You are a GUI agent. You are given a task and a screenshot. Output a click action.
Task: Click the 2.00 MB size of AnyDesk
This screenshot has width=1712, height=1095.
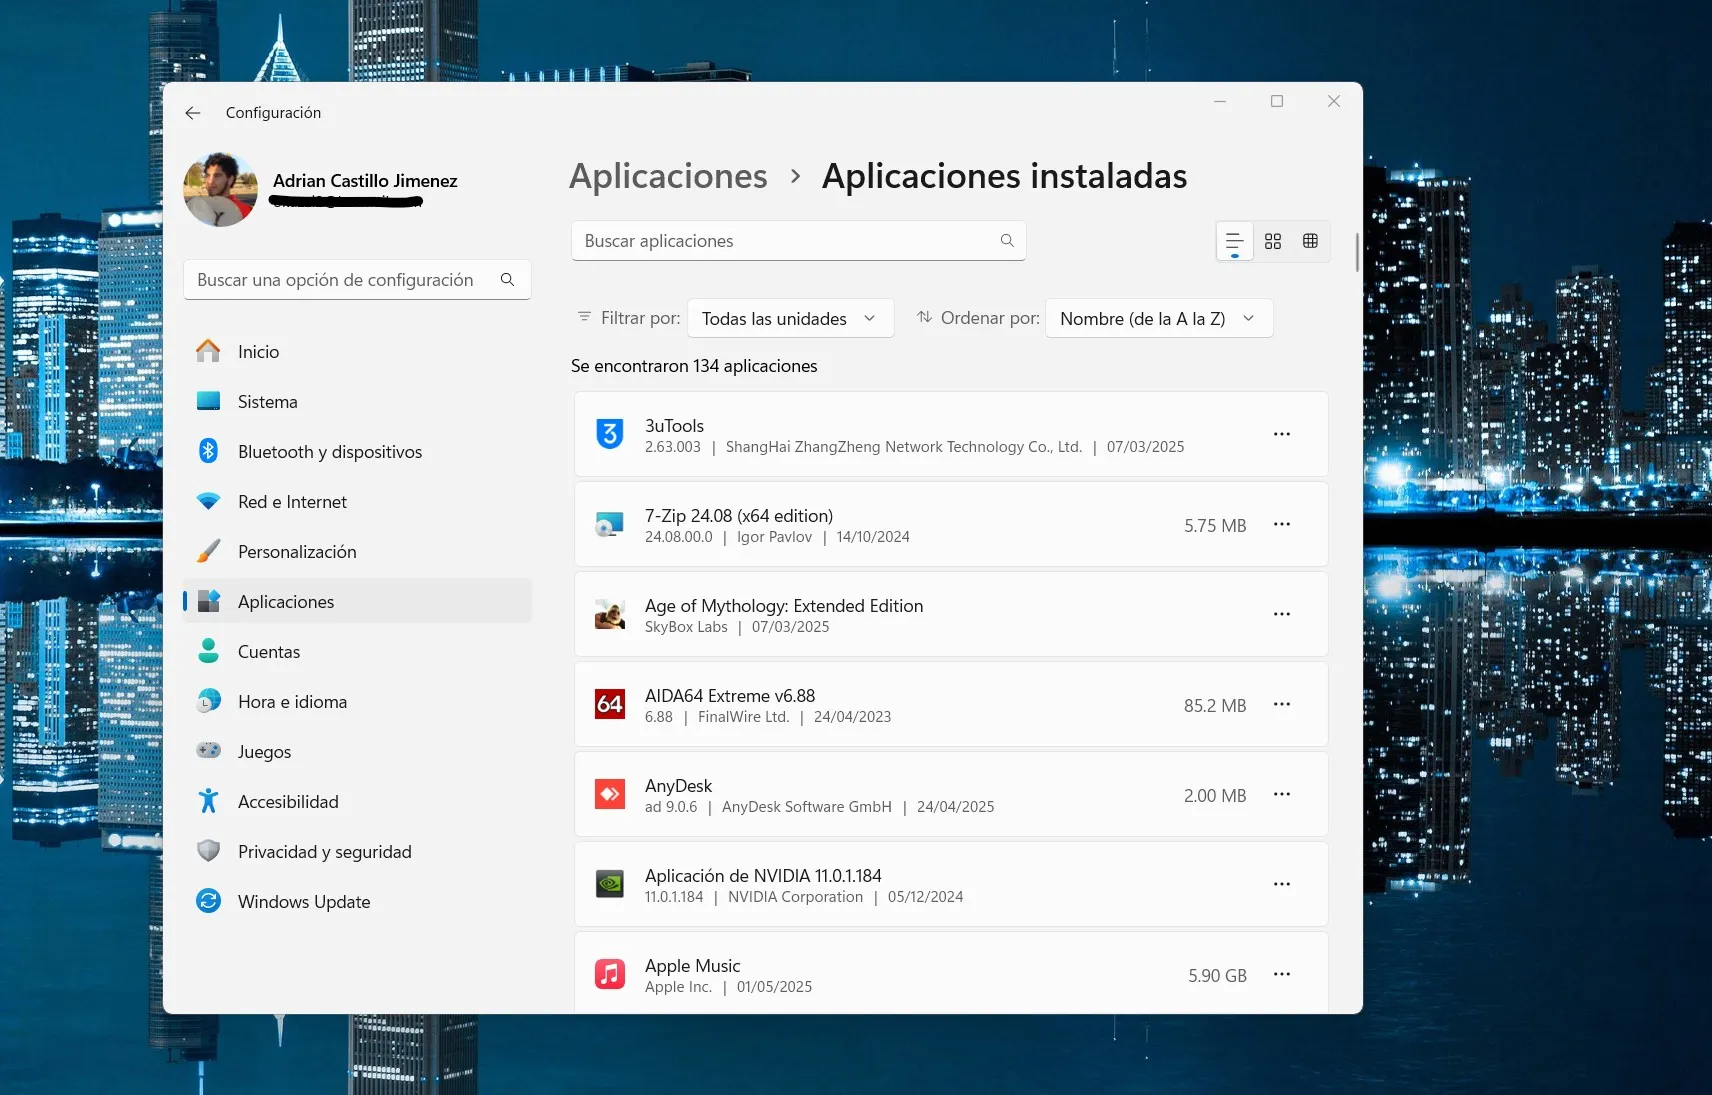pos(1215,796)
